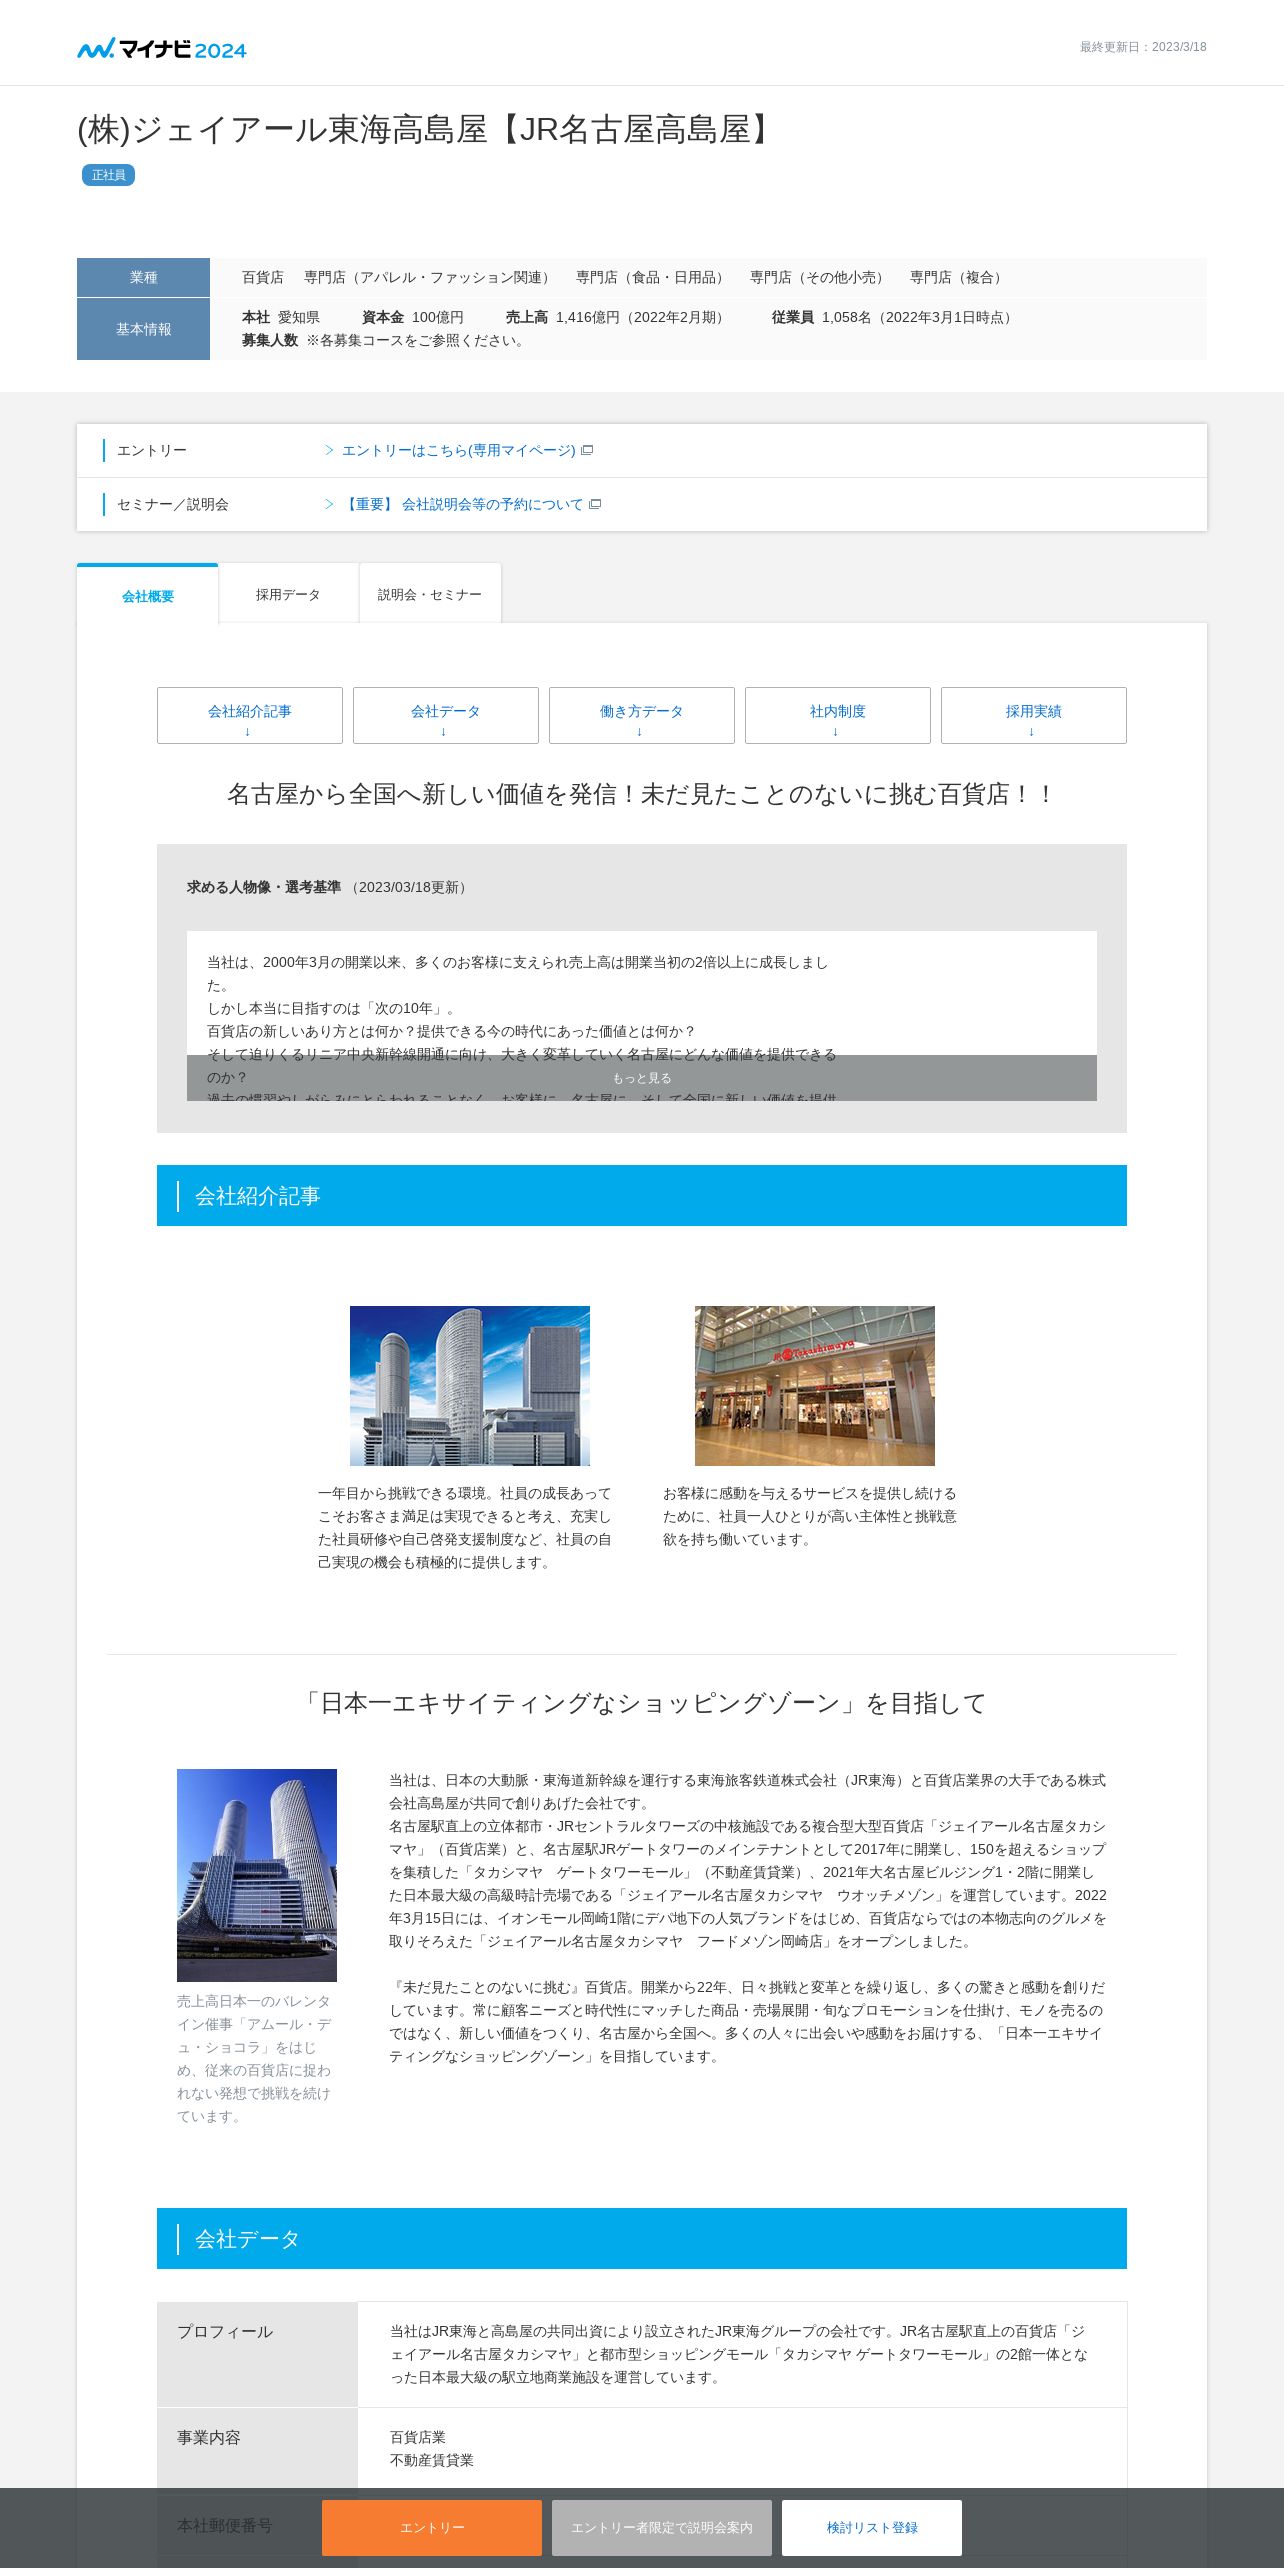The image size is (1284, 2568).
Task: Click external-link icon beside 会社説明会等の予約について
Action: pyautogui.click(x=595, y=504)
